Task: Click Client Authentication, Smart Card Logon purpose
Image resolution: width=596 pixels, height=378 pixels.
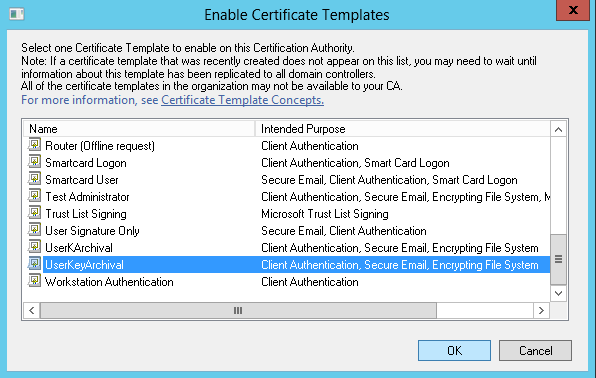Action: tap(355, 163)
